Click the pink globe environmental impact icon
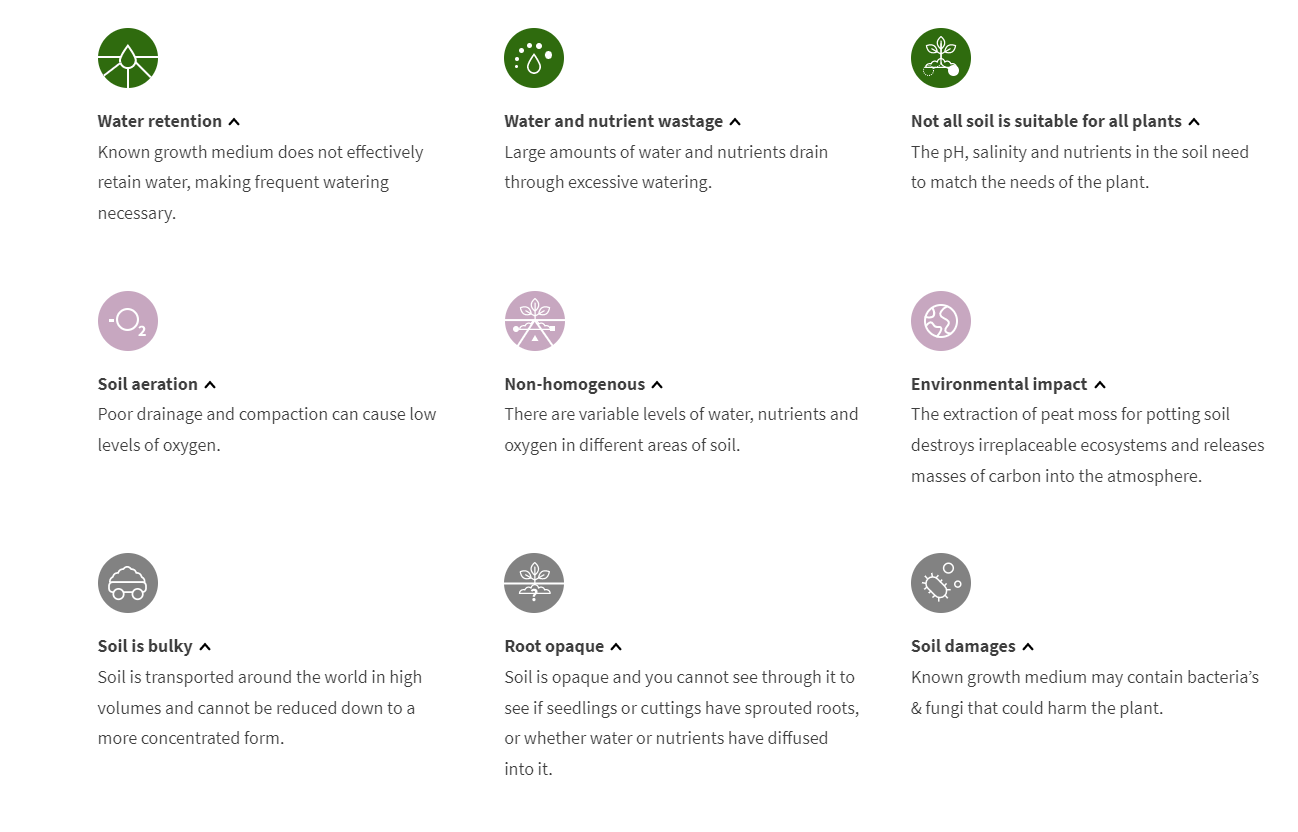This screenshot has width=1298, height=832. [941, 321]
